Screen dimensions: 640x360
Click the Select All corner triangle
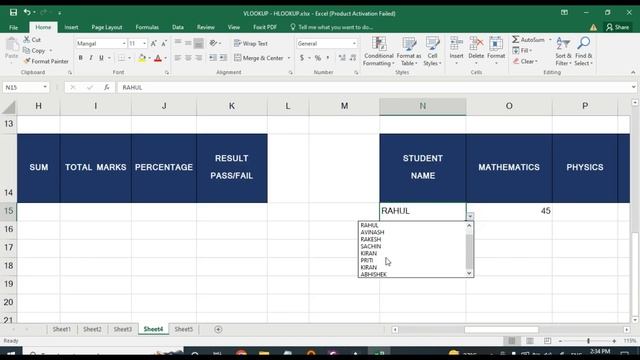coord(9,107)
